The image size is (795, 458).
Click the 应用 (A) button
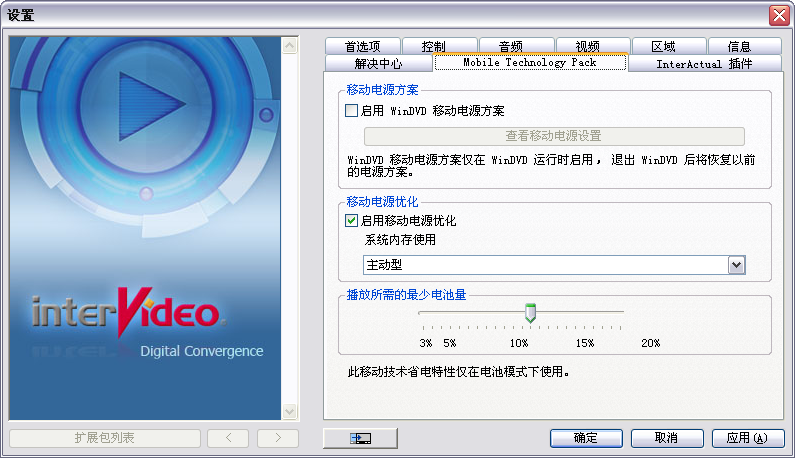(748, 438)
